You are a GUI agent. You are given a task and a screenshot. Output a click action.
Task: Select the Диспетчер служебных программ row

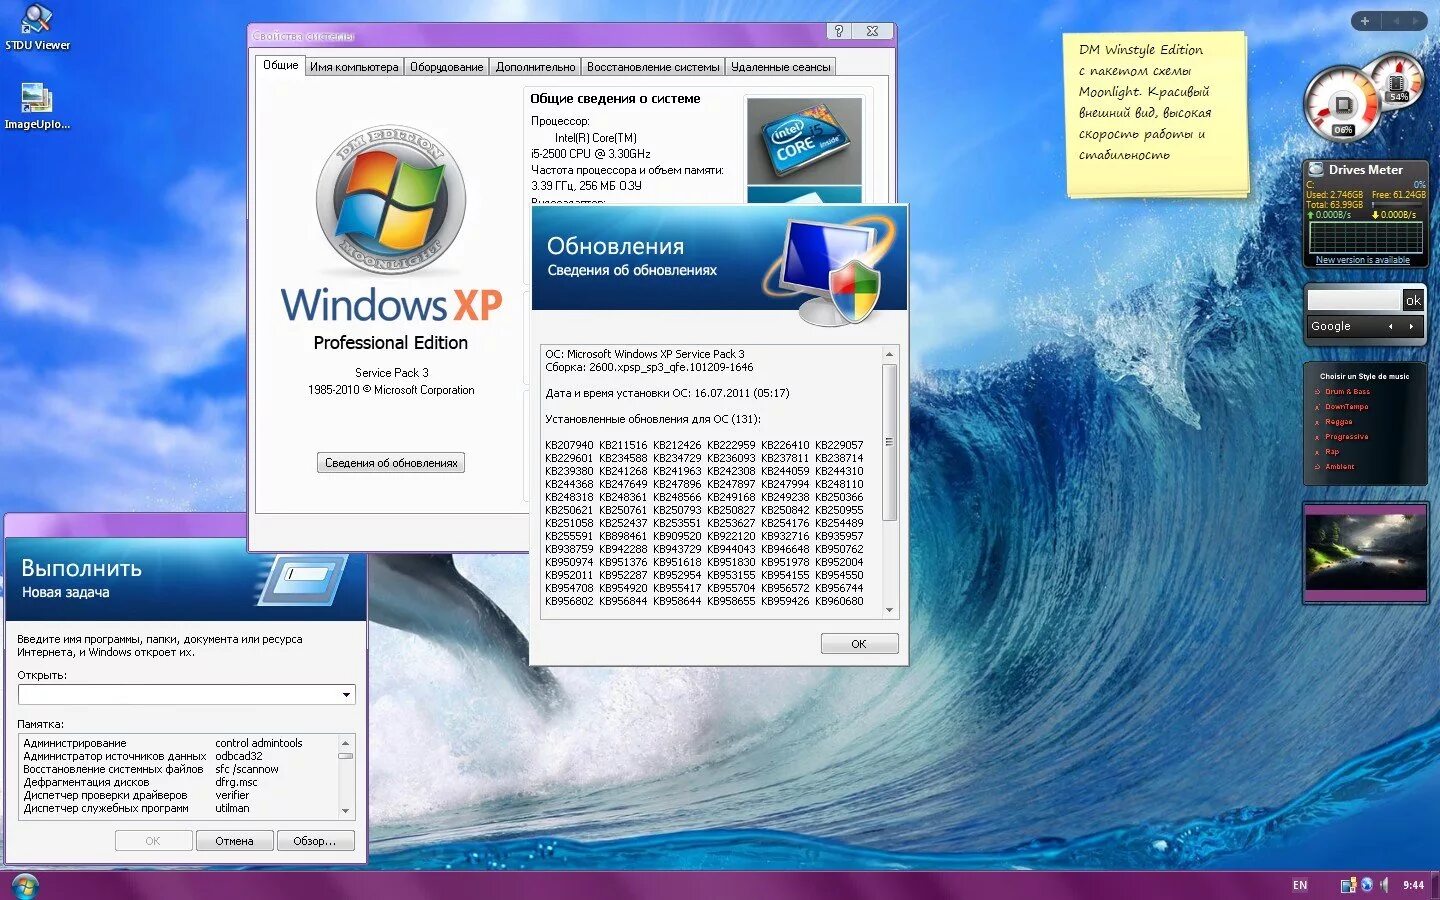(x=179, y=808)
